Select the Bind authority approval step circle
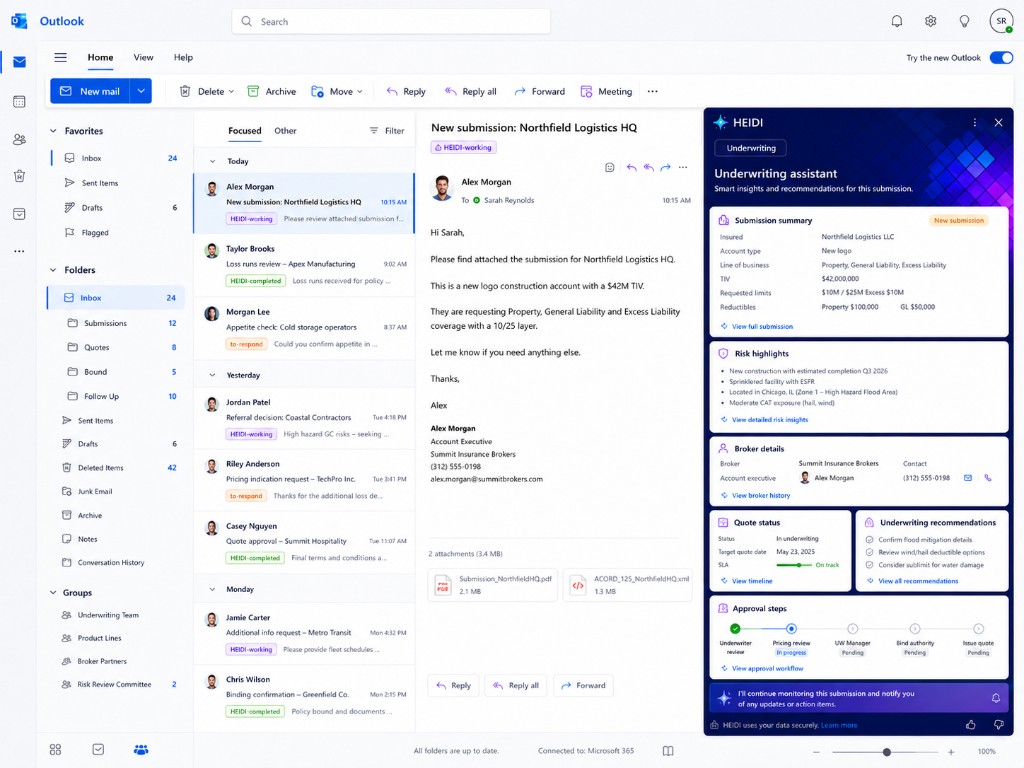 tap(915, 628)
